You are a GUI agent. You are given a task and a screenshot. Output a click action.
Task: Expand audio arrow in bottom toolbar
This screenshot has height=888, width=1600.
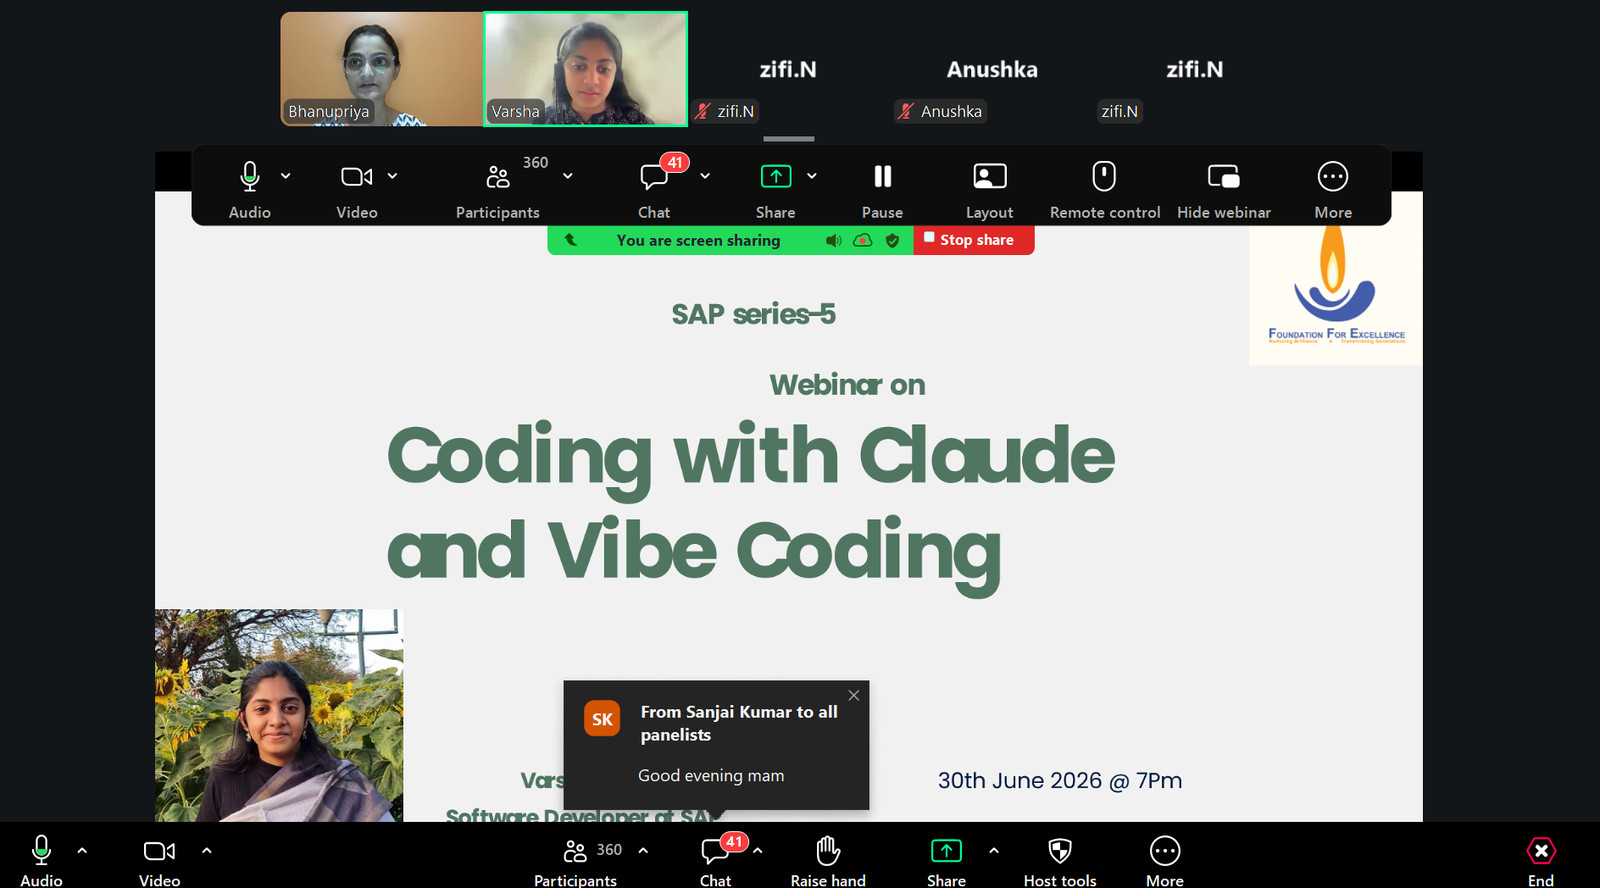coord(82,850)
